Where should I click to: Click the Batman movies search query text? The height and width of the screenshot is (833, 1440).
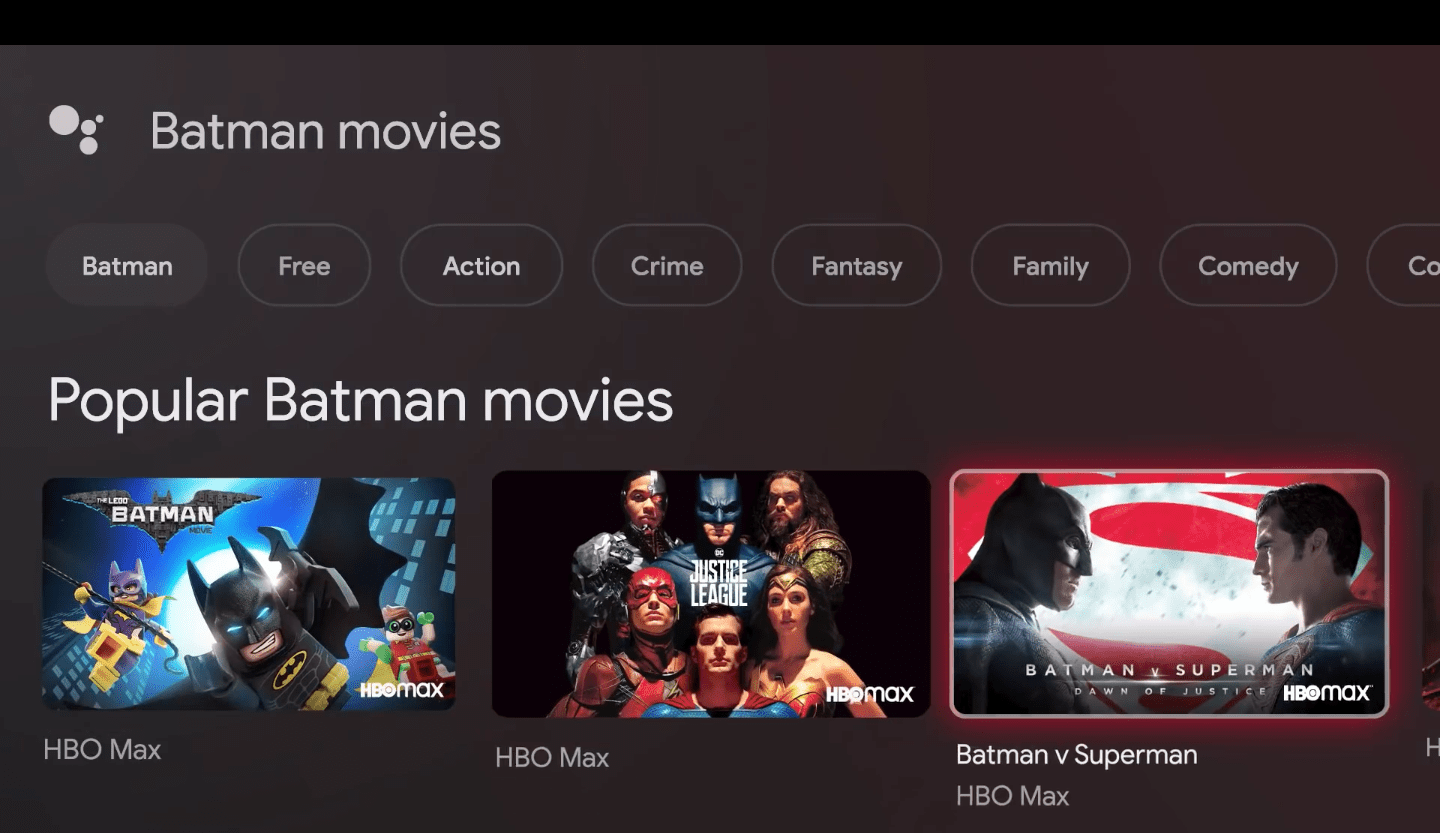[326, 131]
